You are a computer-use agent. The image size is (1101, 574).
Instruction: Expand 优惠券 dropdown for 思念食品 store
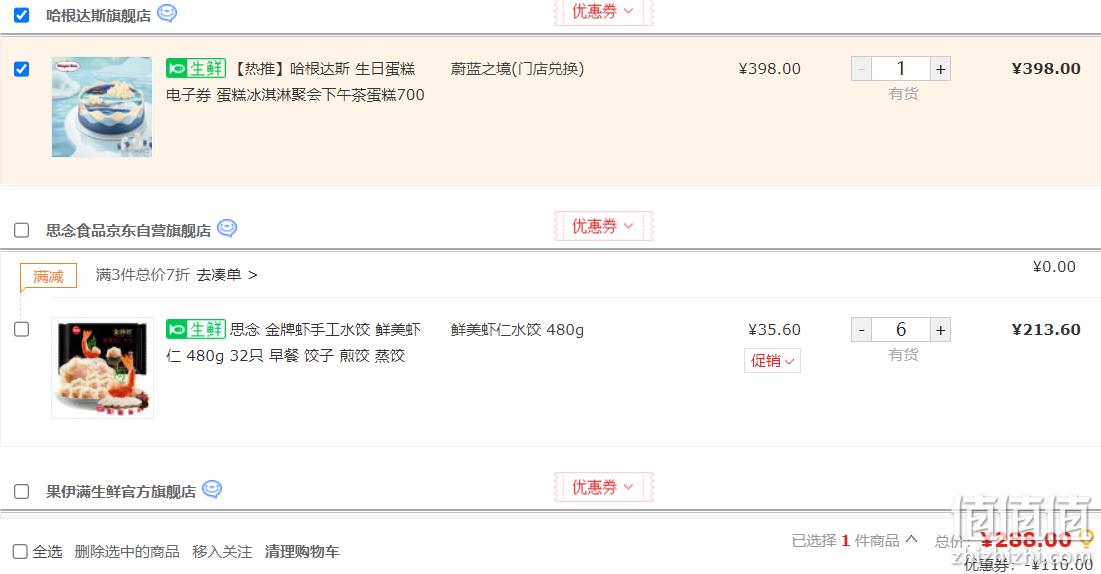[603, 226]
